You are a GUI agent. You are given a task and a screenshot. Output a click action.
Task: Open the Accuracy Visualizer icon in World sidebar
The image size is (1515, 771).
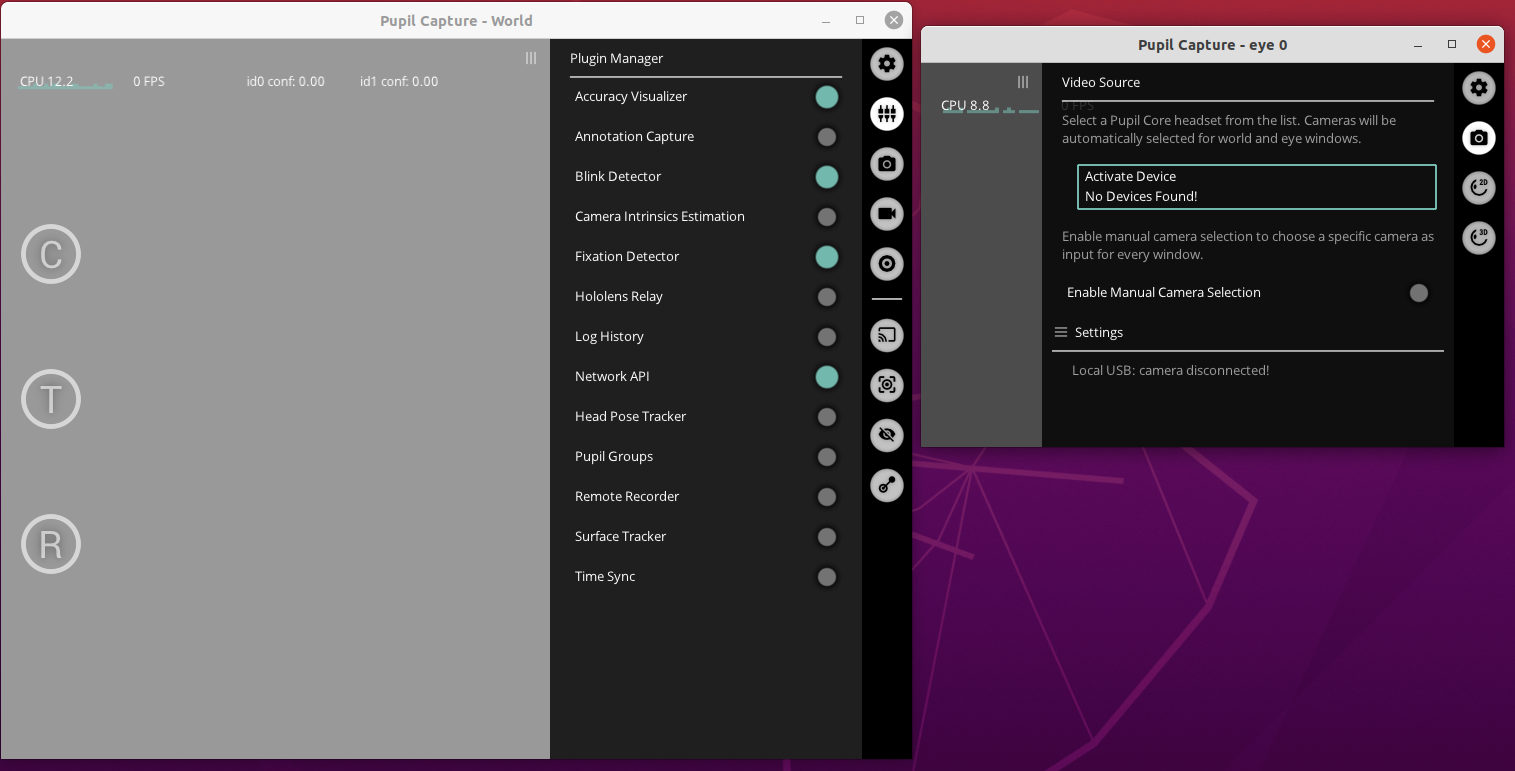click(x=886, y=385)
